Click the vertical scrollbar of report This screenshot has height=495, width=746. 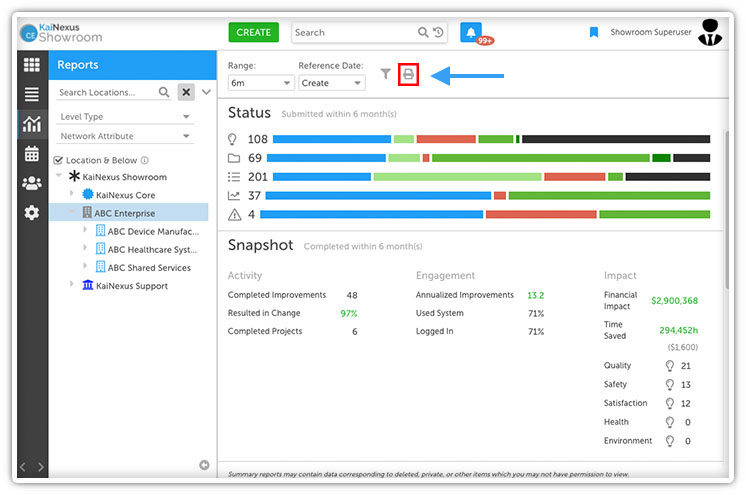[726, 209]
